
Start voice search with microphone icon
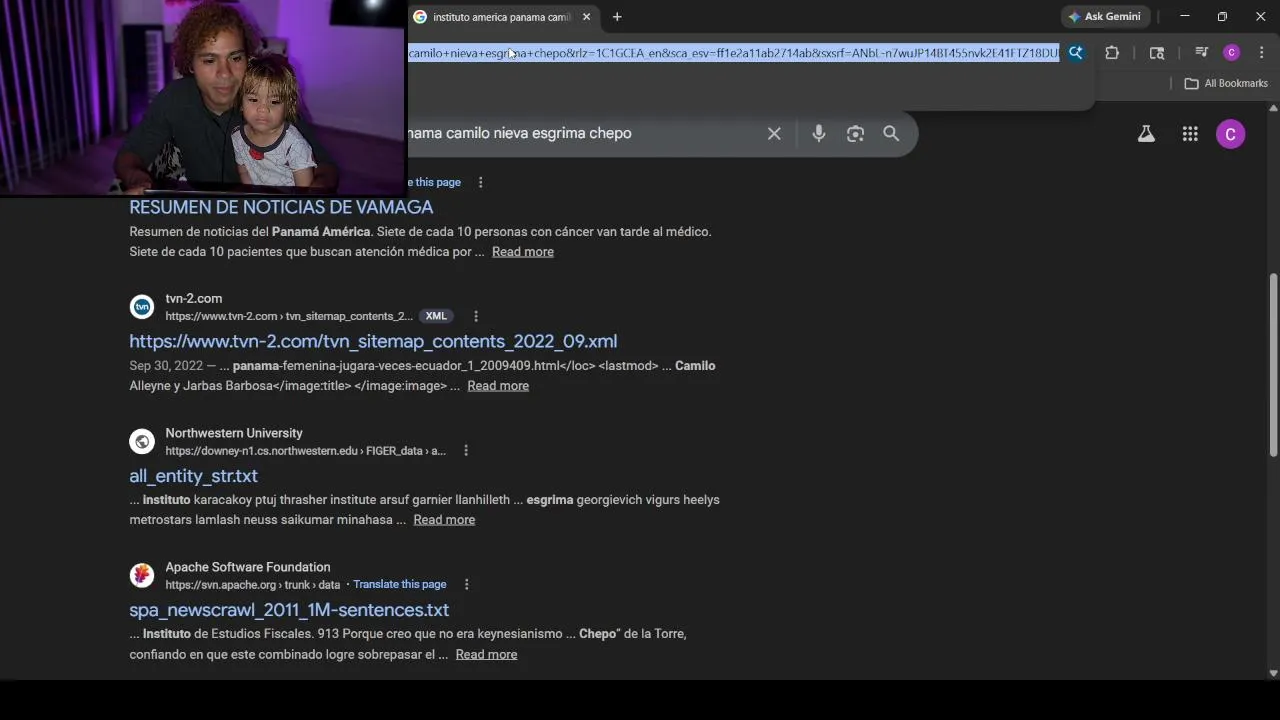819,133
